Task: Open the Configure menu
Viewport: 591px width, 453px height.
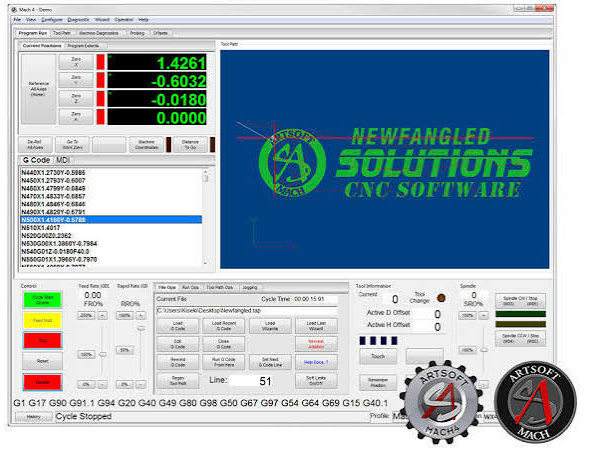Action: tap(52, 20)
